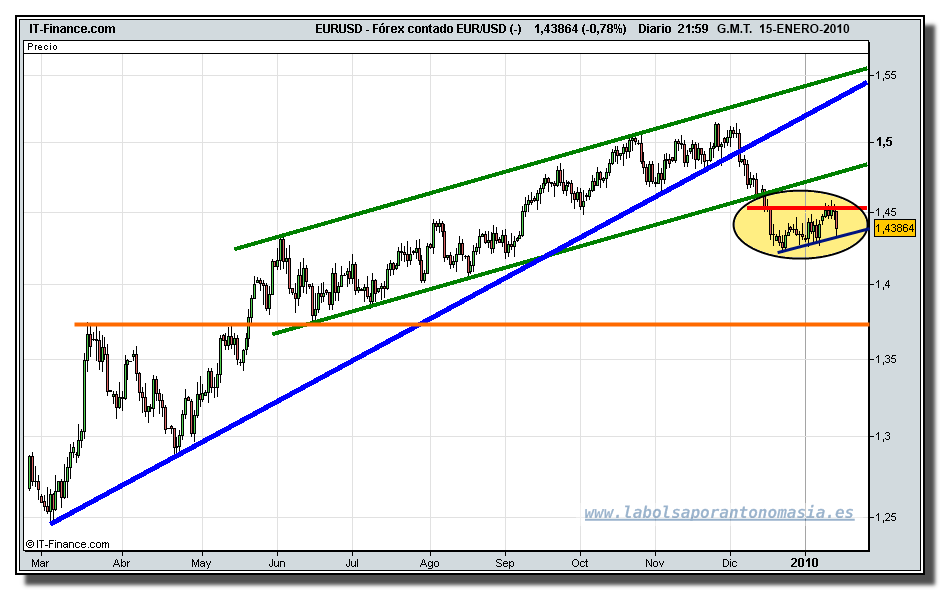This screenshot has height=590, width=940.
Task: Click the 1,35 price axis label
Action: coord(885,359)
